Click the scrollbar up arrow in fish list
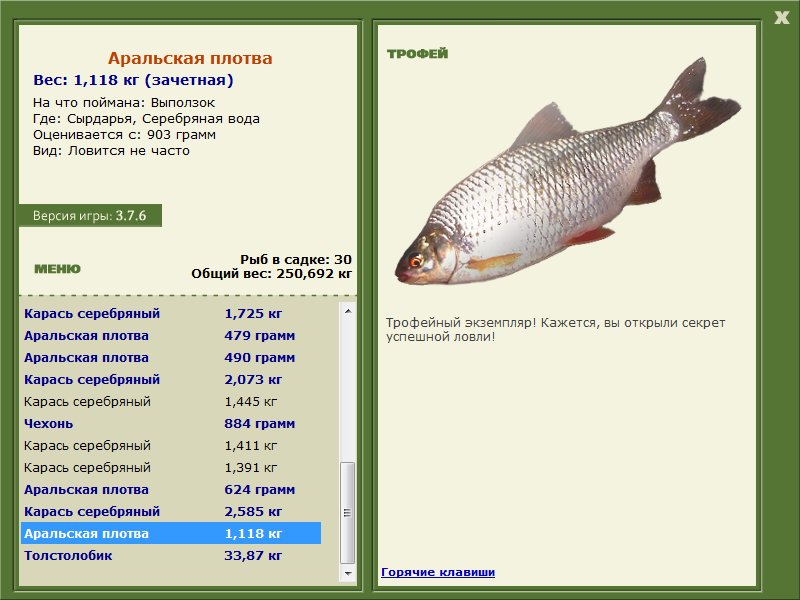 347,311
